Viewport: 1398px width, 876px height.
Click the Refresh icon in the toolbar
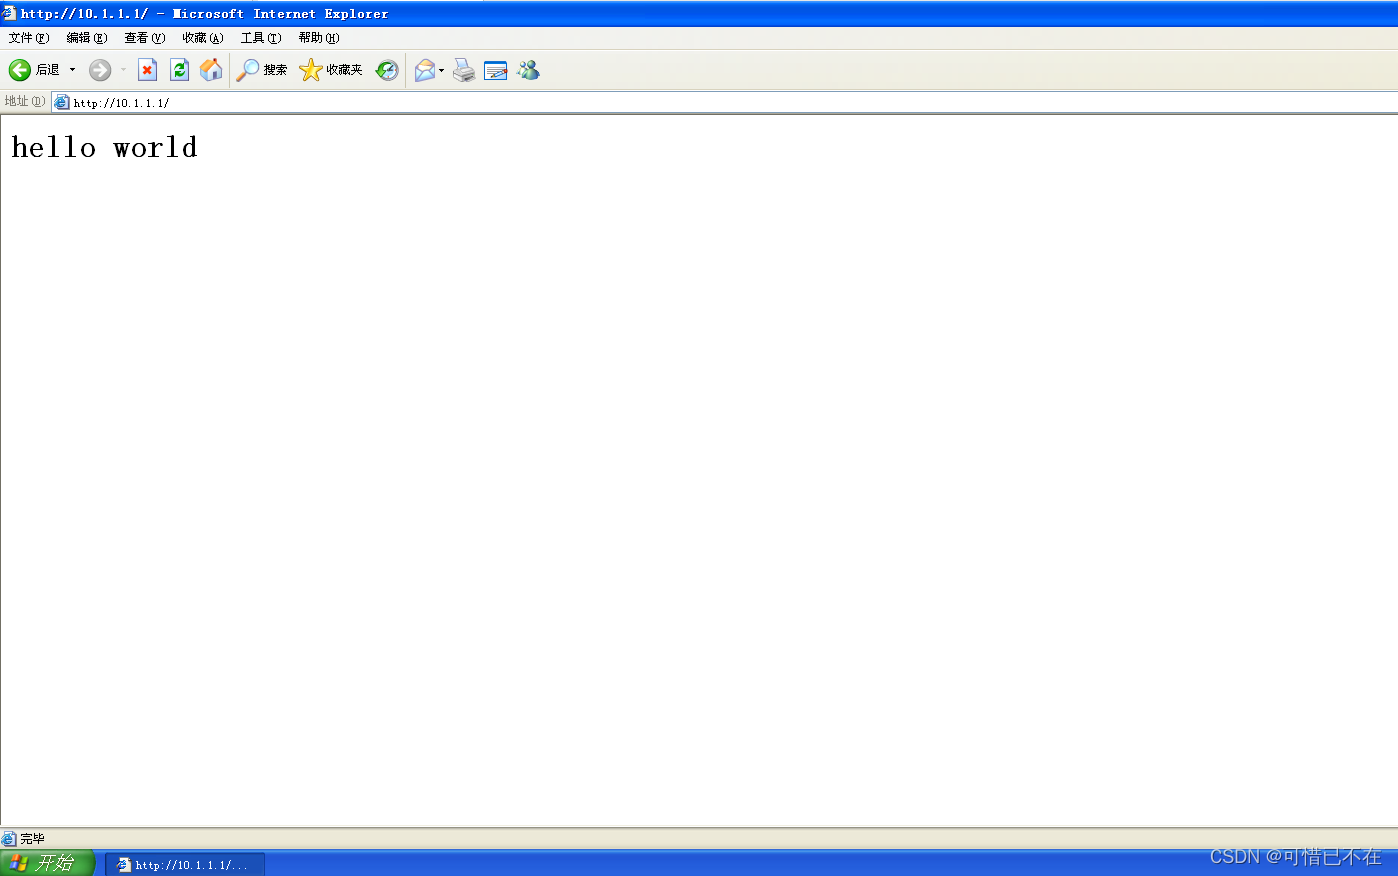179,69
